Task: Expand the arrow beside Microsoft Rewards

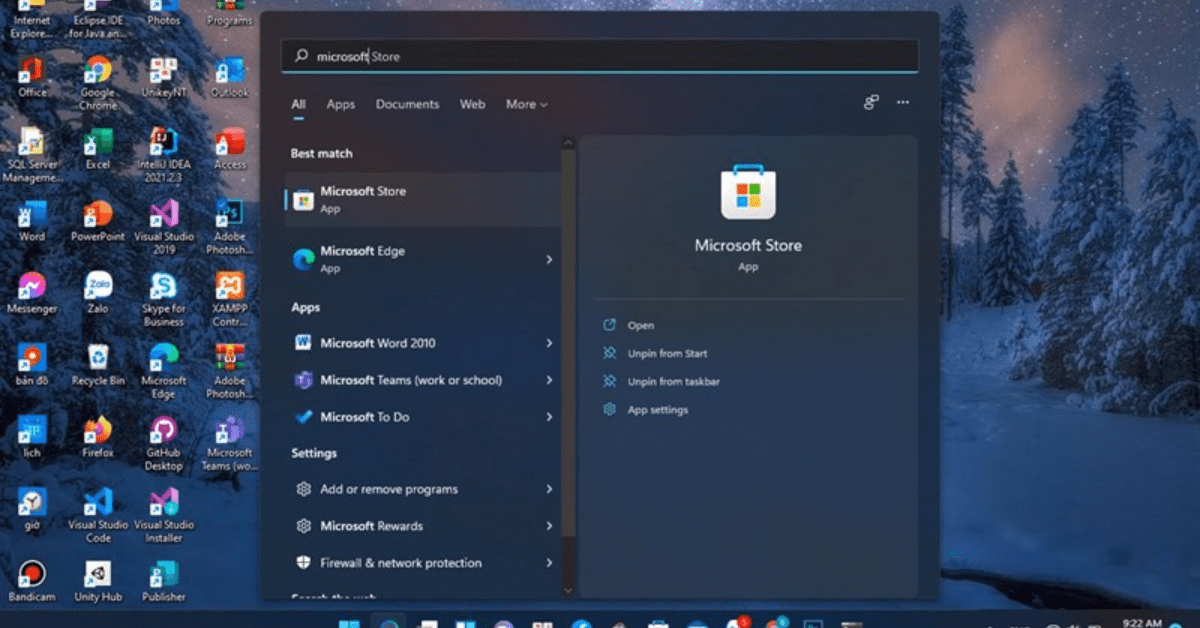Action: coord(549,526)
